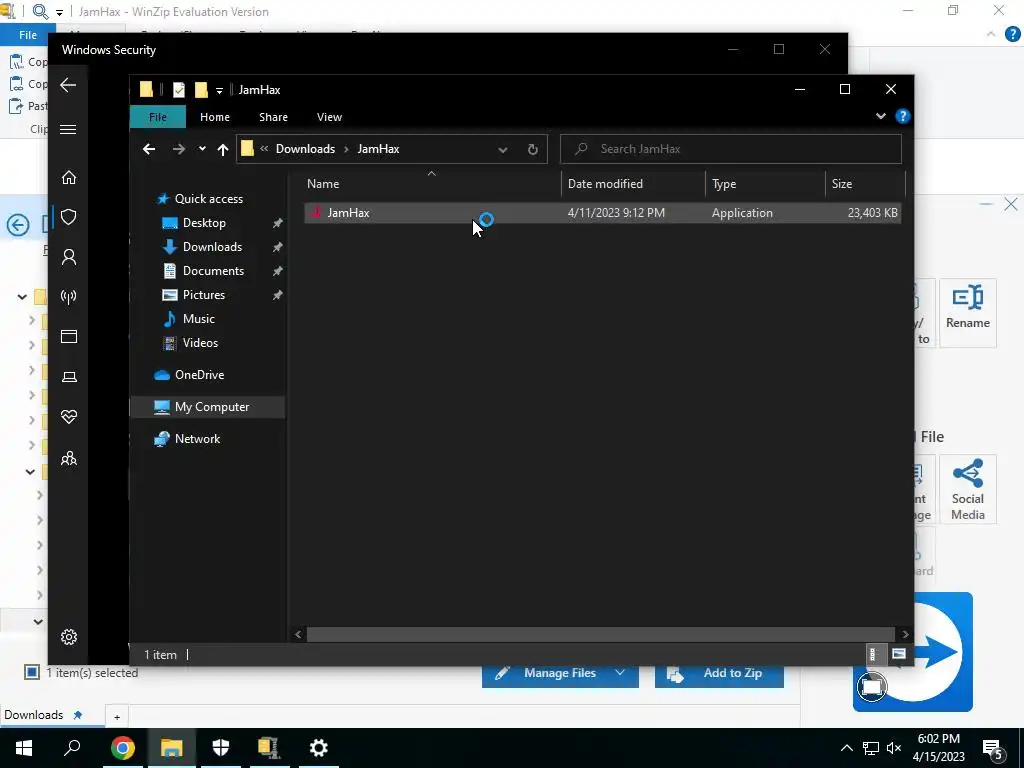Open App & browser control icon
The height and width of the screenshot is (768, 1024).
[69, 336]
